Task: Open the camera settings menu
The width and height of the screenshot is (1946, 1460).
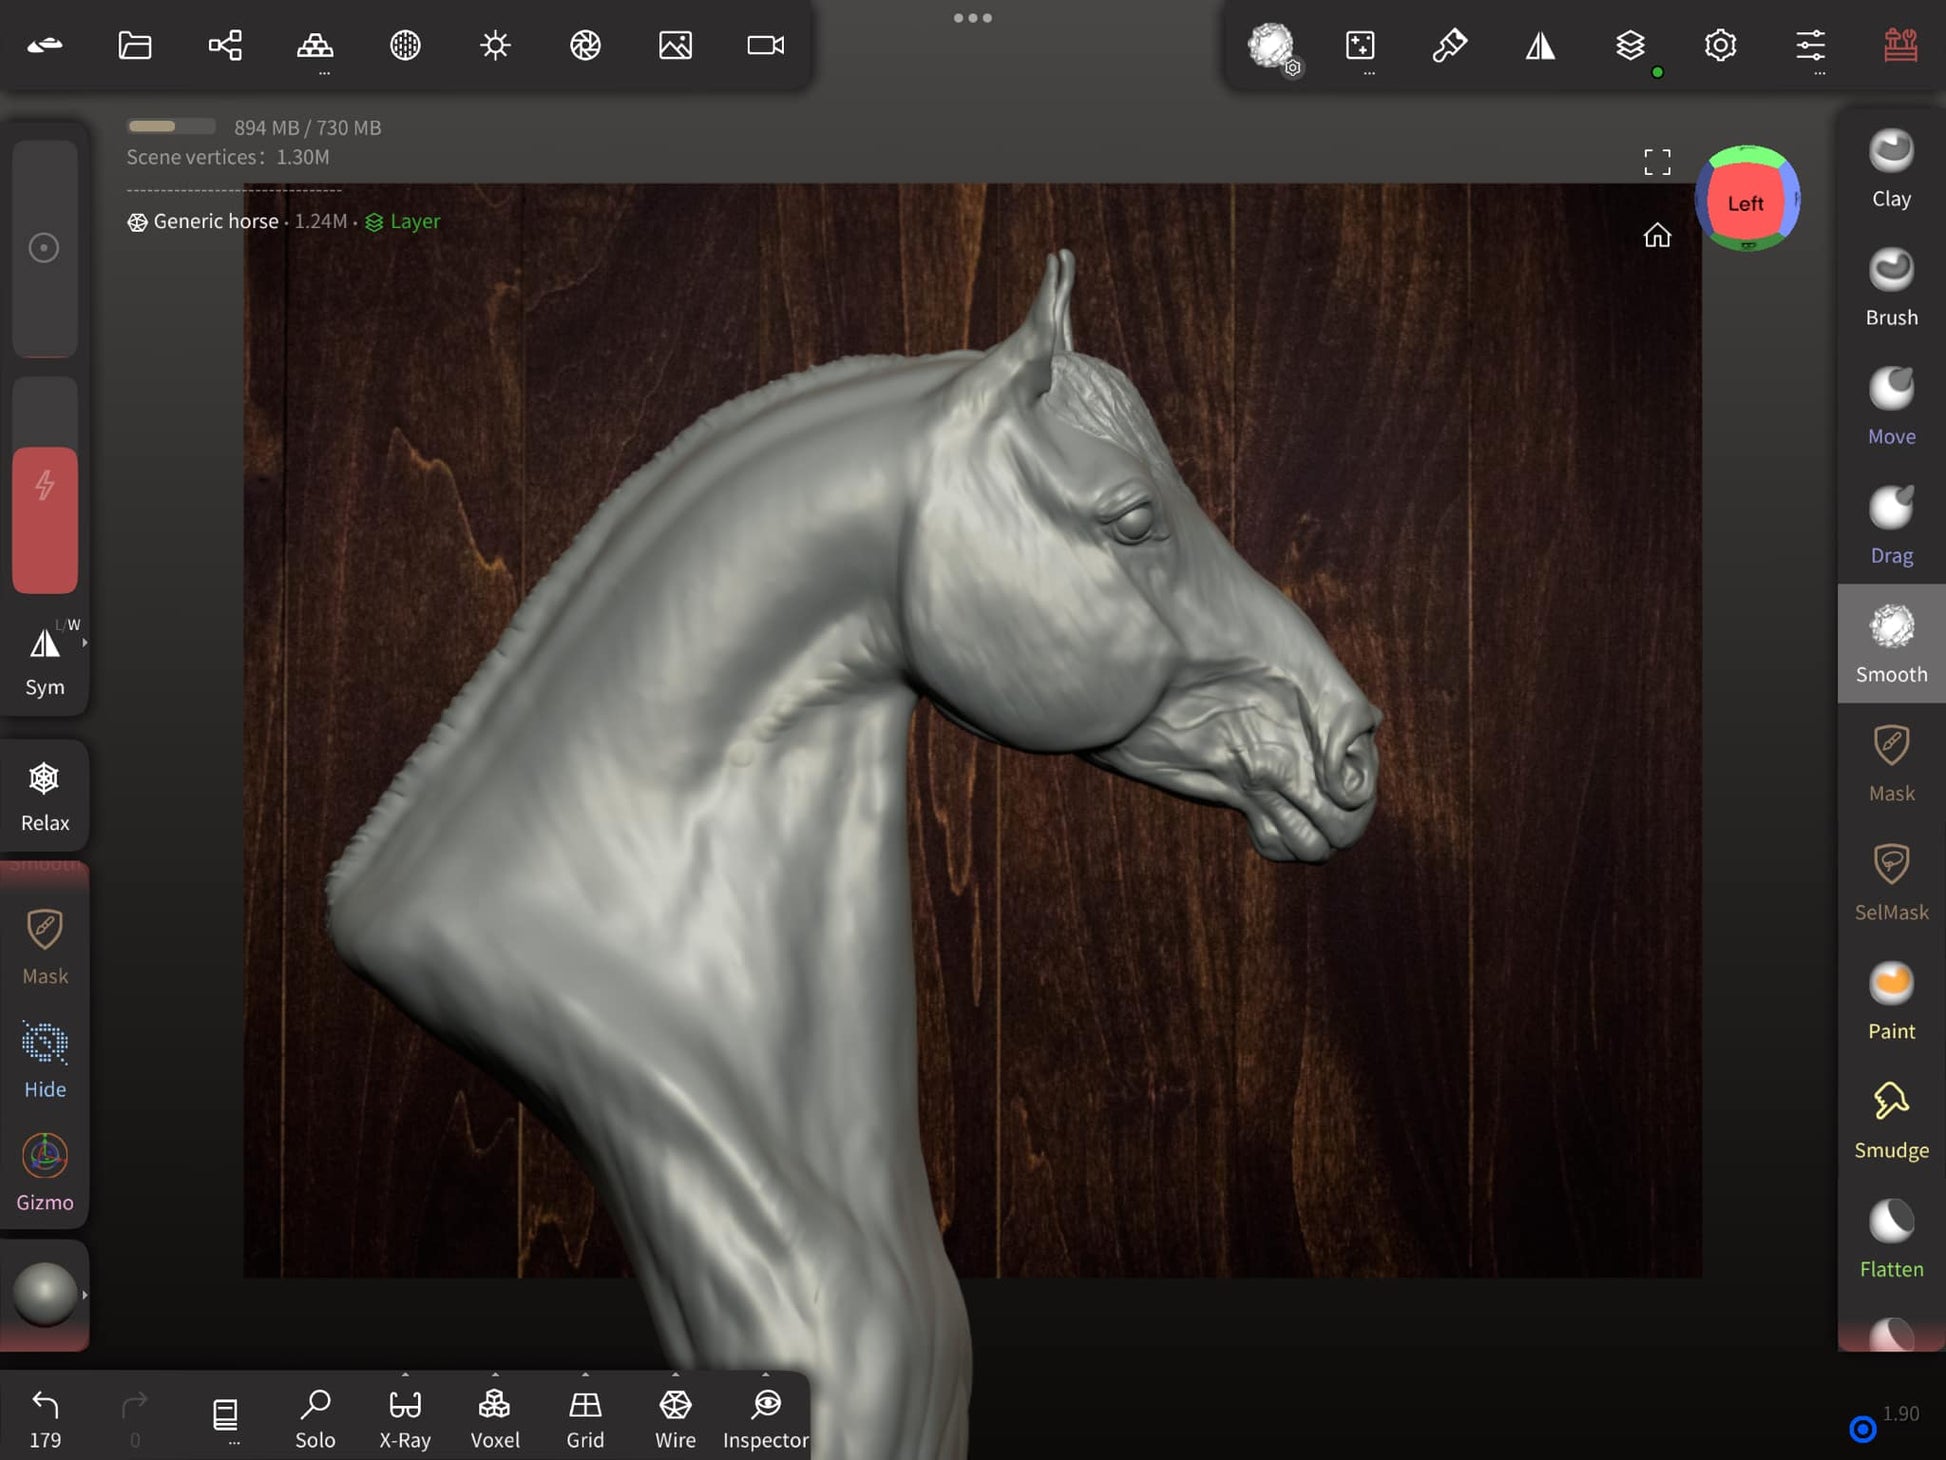Action: [765, 45]
